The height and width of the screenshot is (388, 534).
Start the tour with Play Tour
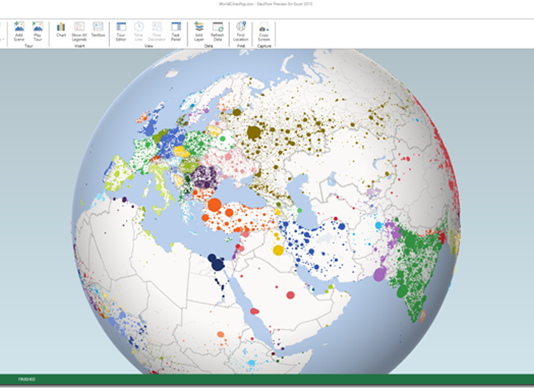coord(37,31)
